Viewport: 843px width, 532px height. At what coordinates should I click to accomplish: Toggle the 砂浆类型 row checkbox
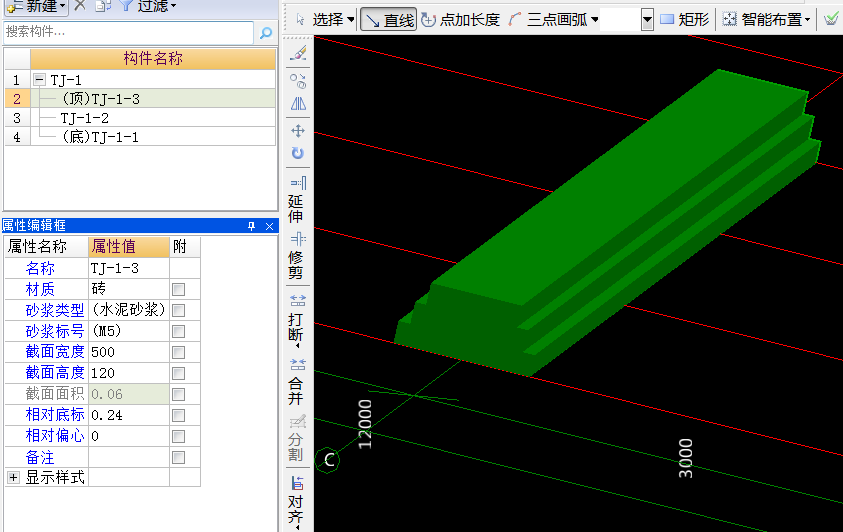[178, 311]
